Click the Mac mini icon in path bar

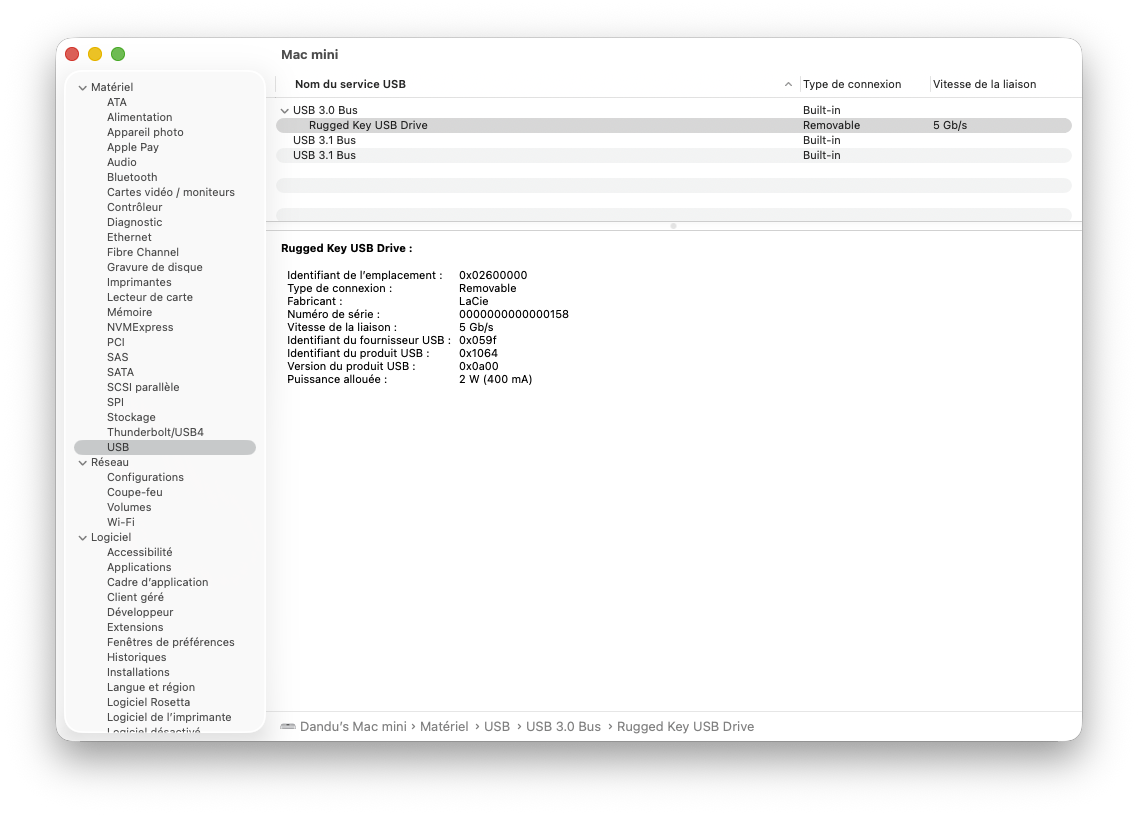[288, 726]
